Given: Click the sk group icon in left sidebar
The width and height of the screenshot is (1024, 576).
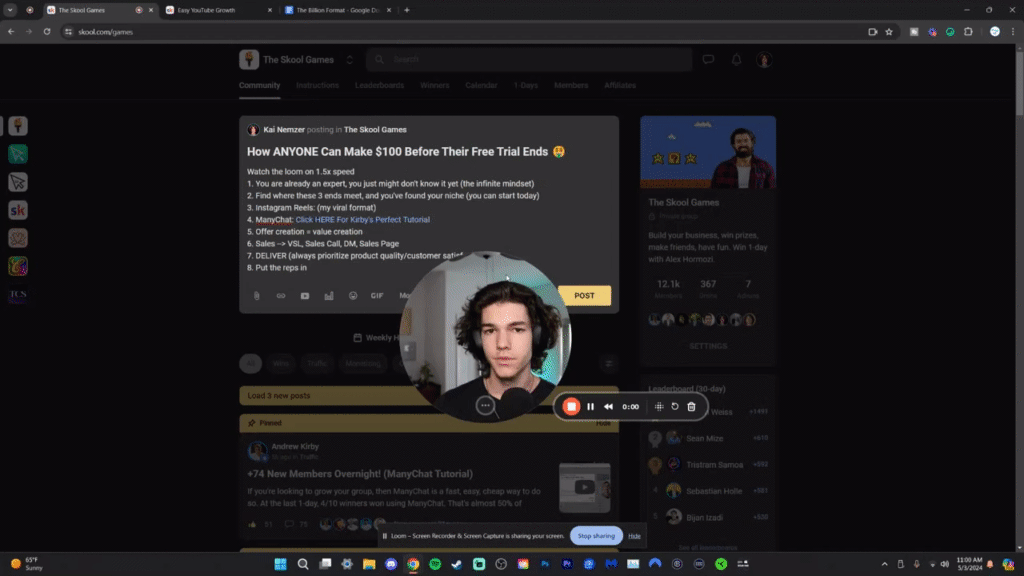Looking at the screenshot, I should (18, 210).
